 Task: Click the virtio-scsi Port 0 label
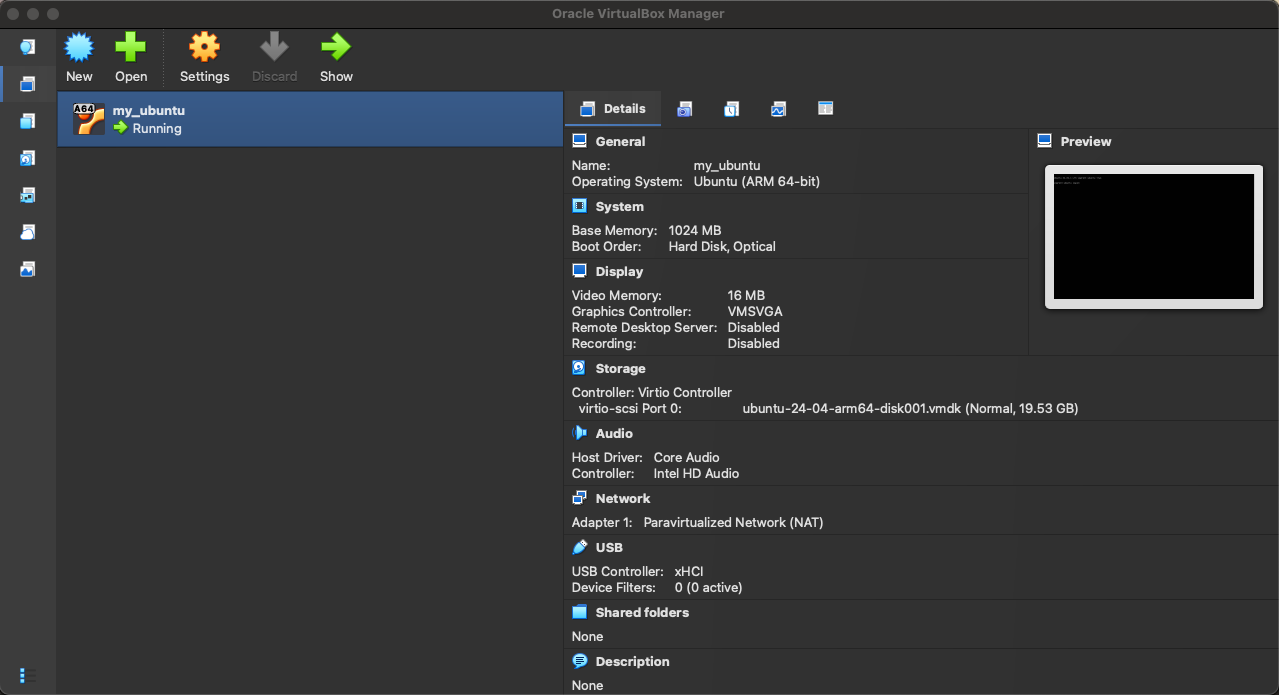coord(630,409)
